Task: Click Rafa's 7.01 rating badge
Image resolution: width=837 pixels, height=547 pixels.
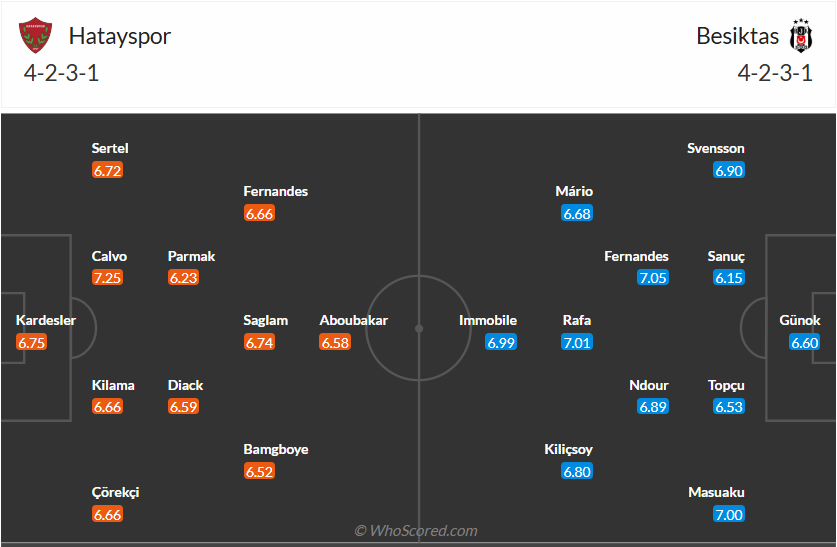Action: coord(578,342)
